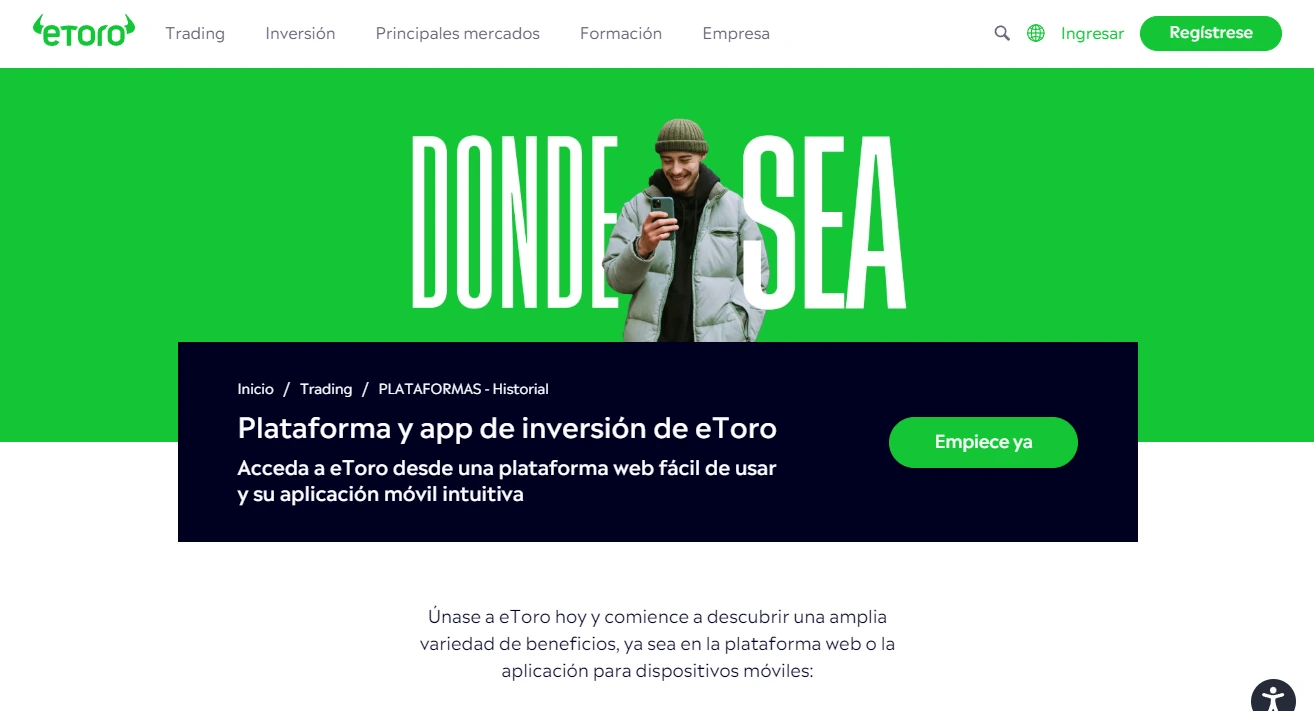Viewport: 1314px width, 711px height.
Task: Open the globe language selector
Action: 1036,33
